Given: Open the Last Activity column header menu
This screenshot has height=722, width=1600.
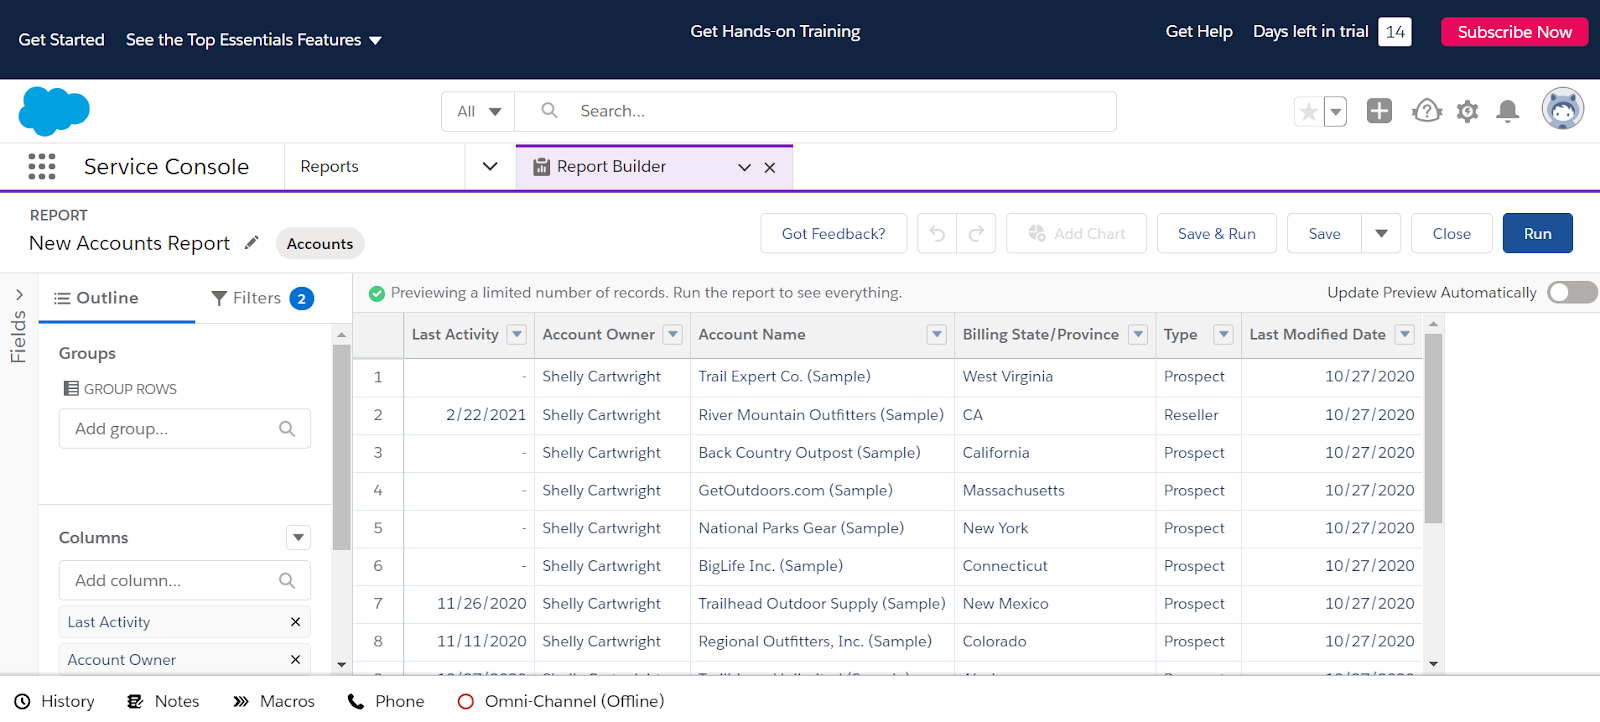Looking at the screenshot, I should pyautogui.click(x=517, y=335).
